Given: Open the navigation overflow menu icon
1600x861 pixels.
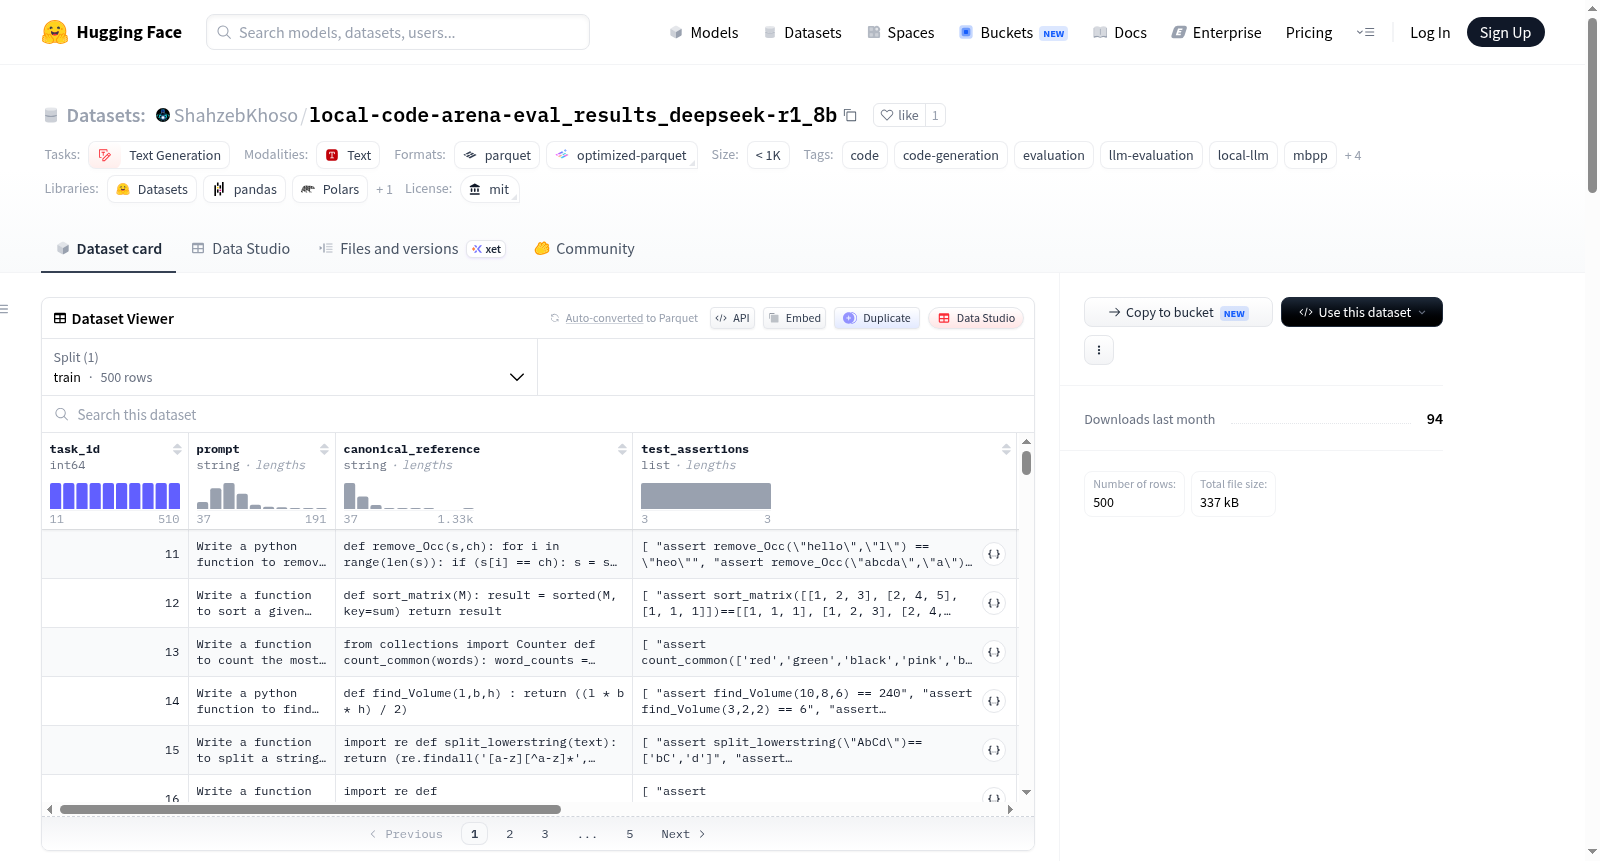Looking at the screenshot, I should [x=1365, y=32].
